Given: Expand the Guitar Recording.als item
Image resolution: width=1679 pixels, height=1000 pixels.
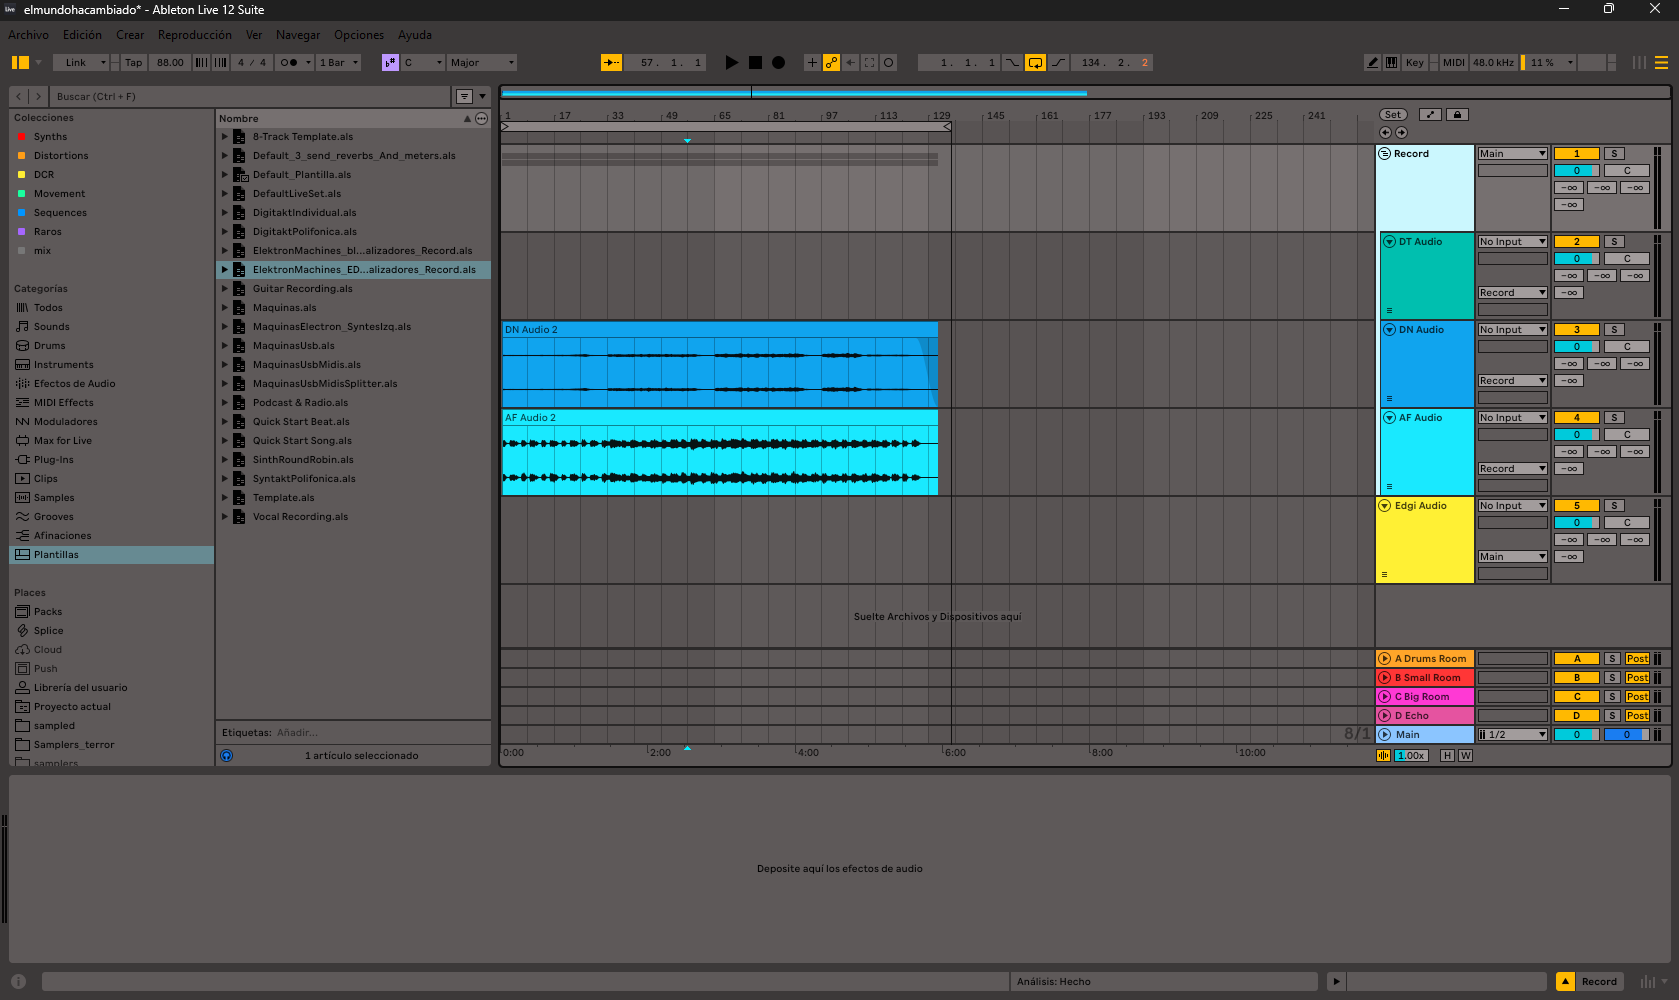Looking at the screenshot, I should point(225,289).
